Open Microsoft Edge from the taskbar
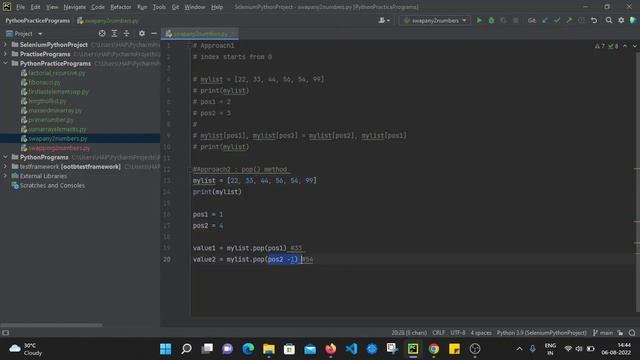The width and height of the screenshot is (640, 360). pyautogui.click(x=248, y=349)
